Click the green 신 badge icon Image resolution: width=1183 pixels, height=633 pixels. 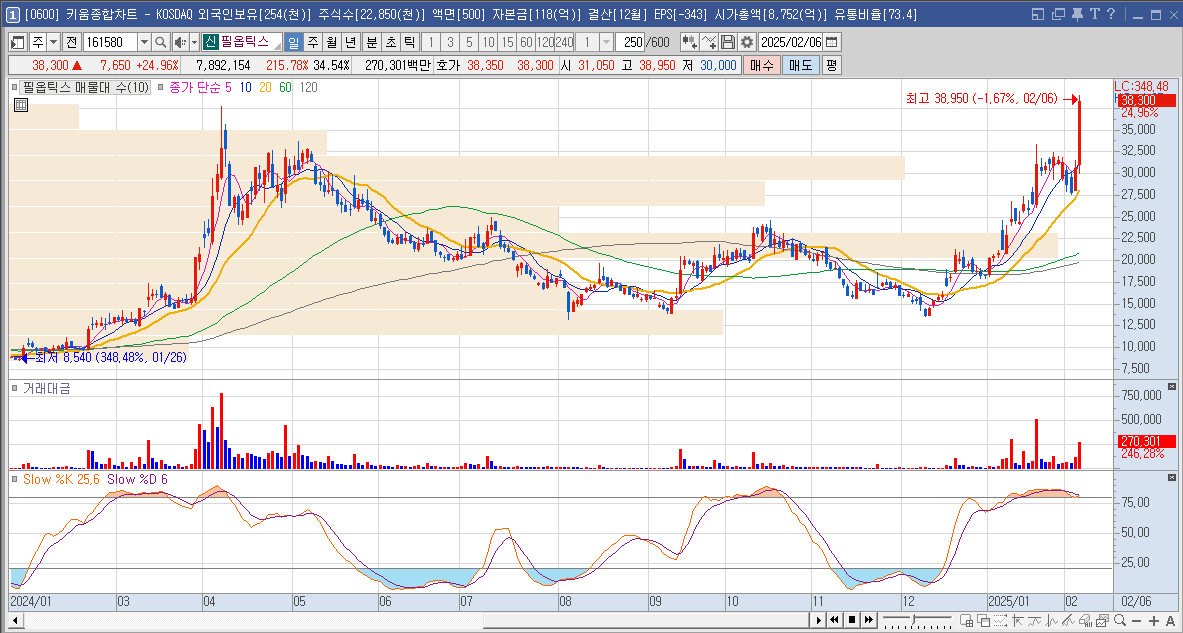210,41
